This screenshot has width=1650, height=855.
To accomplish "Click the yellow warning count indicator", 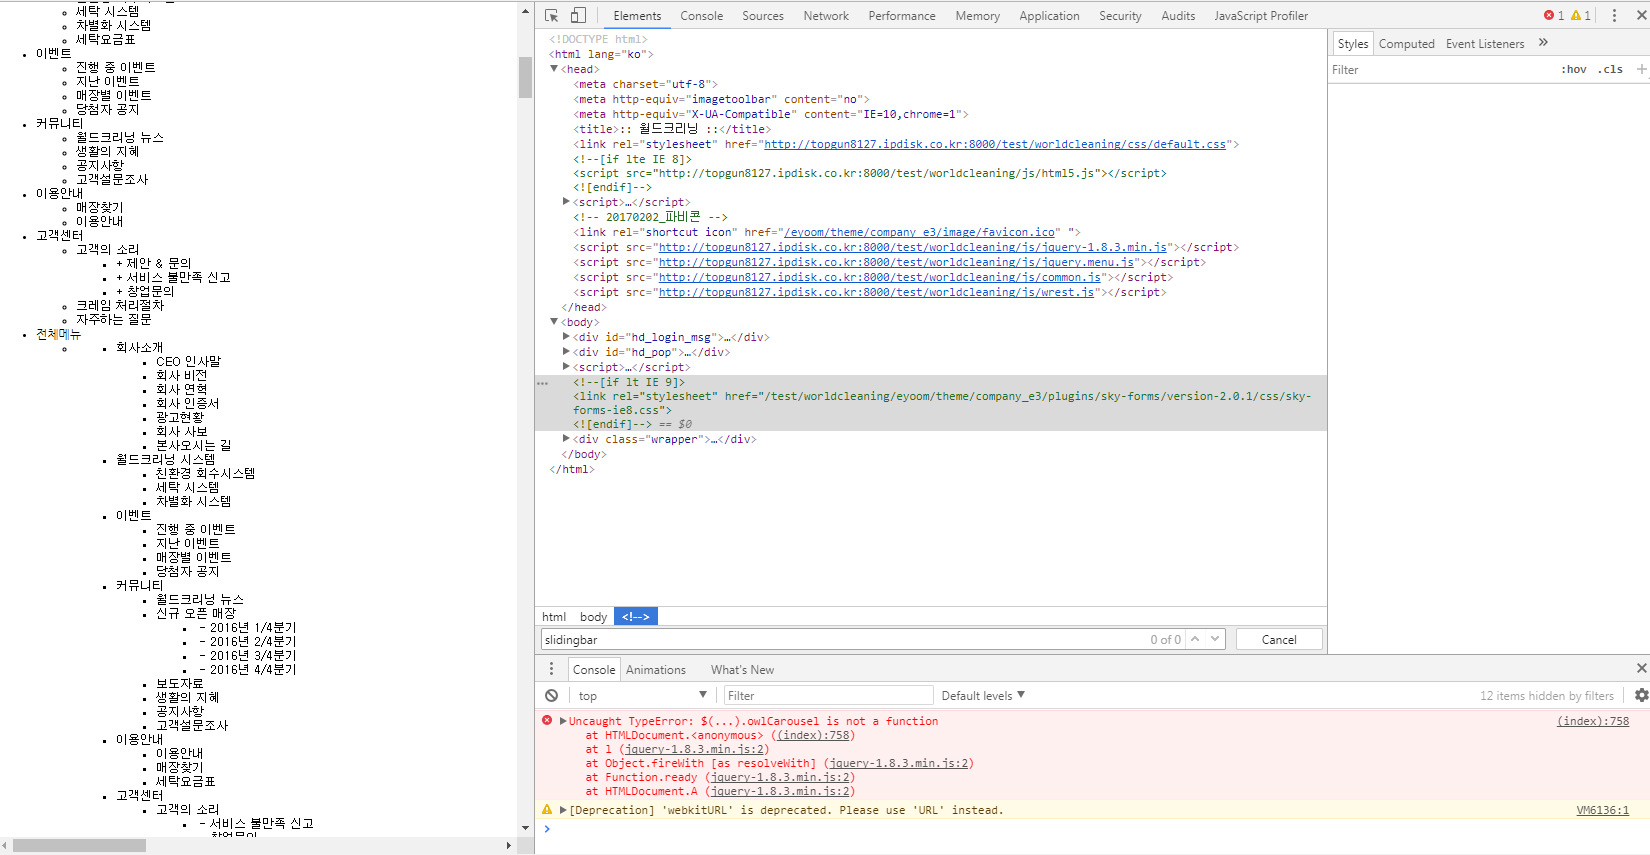I will (x=1581, y=16).
